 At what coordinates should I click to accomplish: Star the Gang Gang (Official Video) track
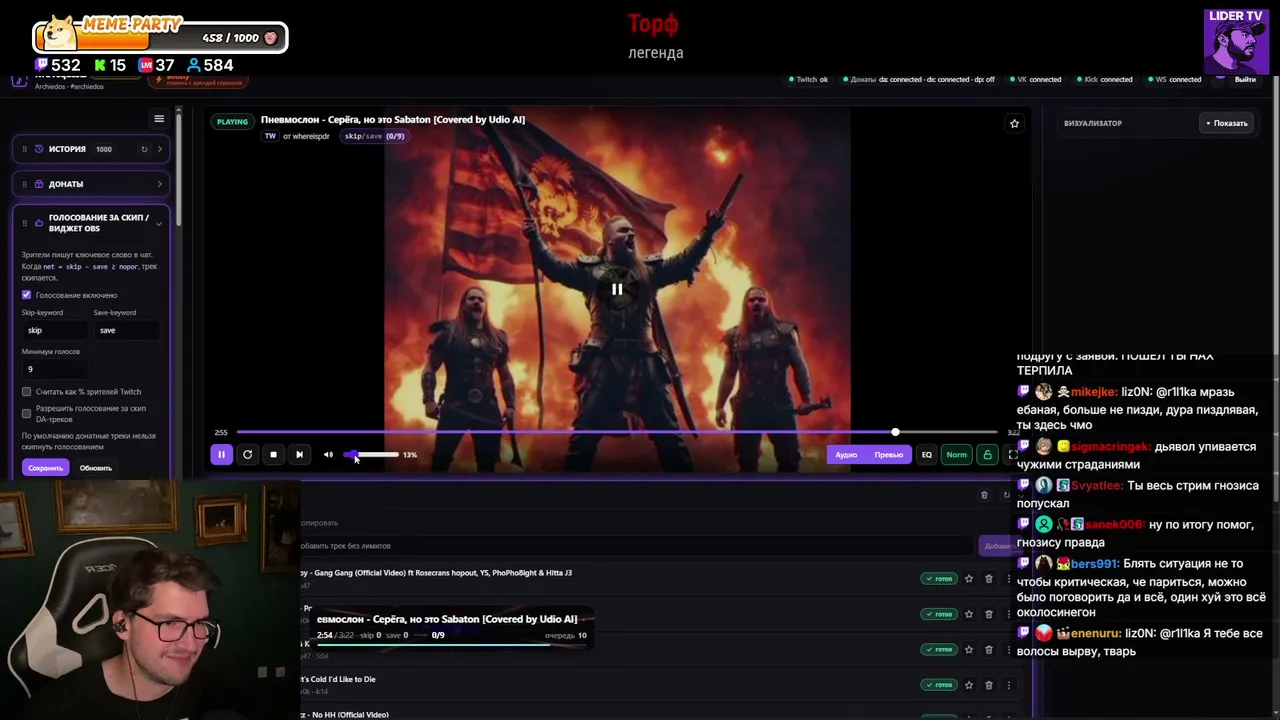(968, 578)
